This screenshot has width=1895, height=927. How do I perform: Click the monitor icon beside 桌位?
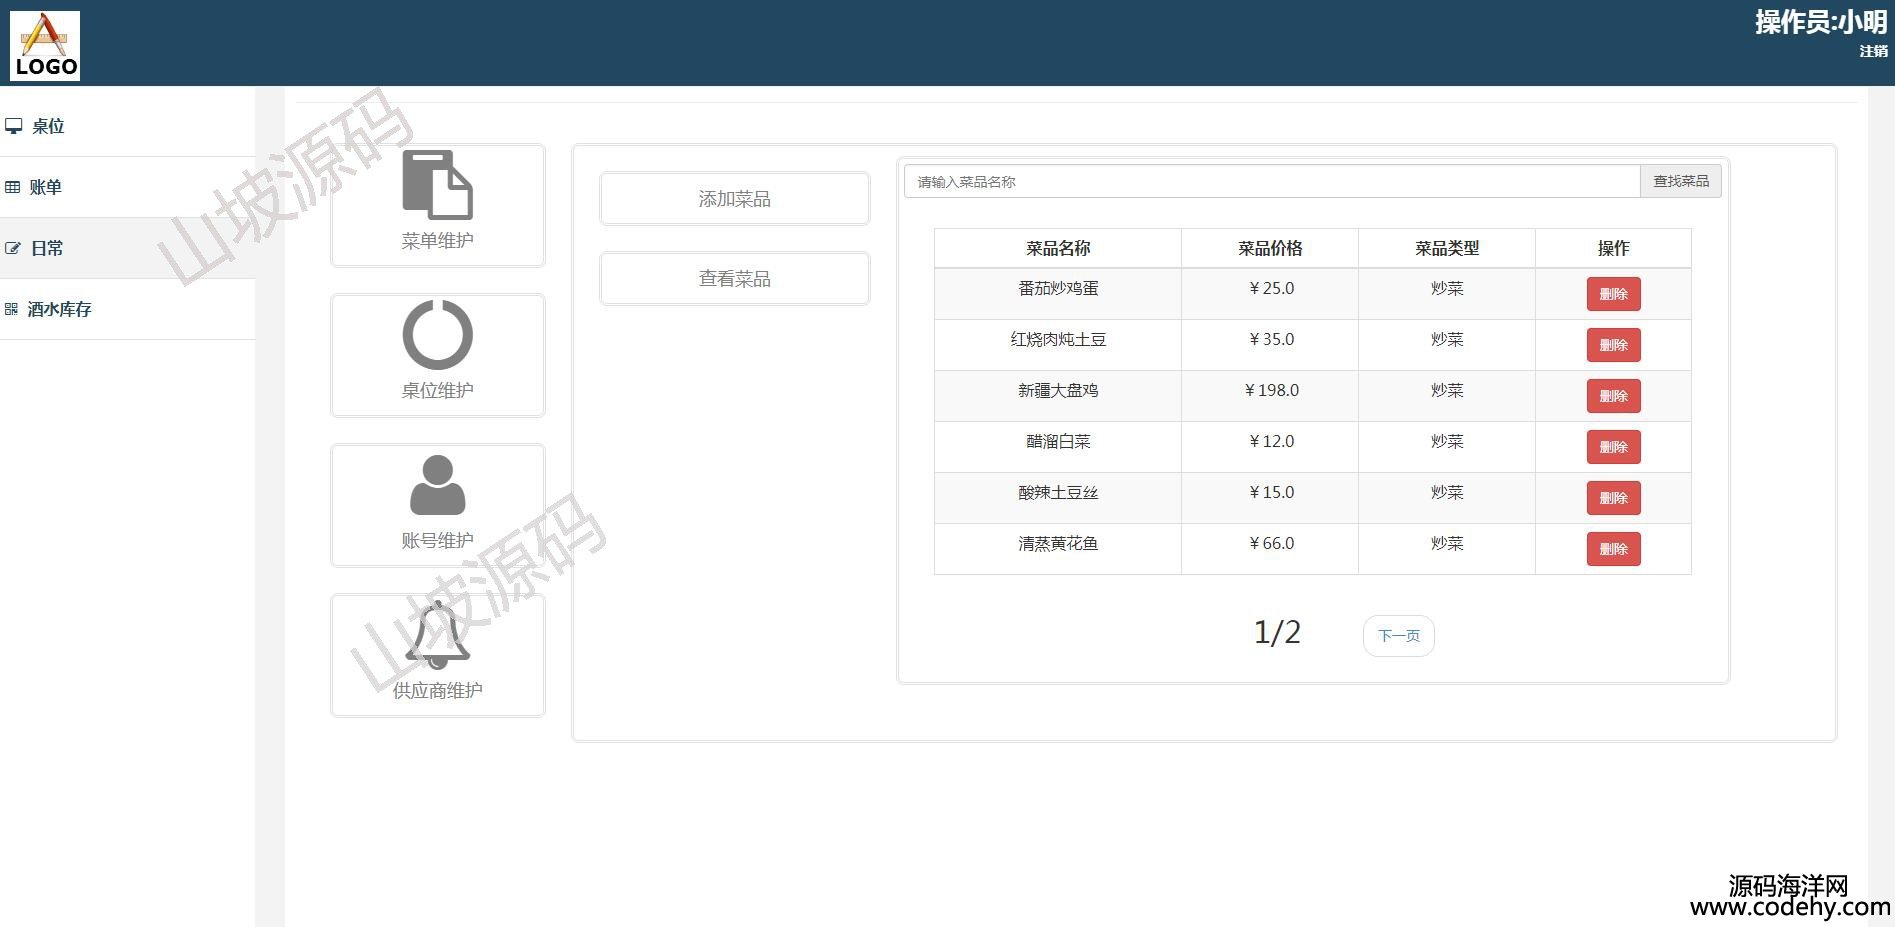pyautogui.click(x=14, y=126)
